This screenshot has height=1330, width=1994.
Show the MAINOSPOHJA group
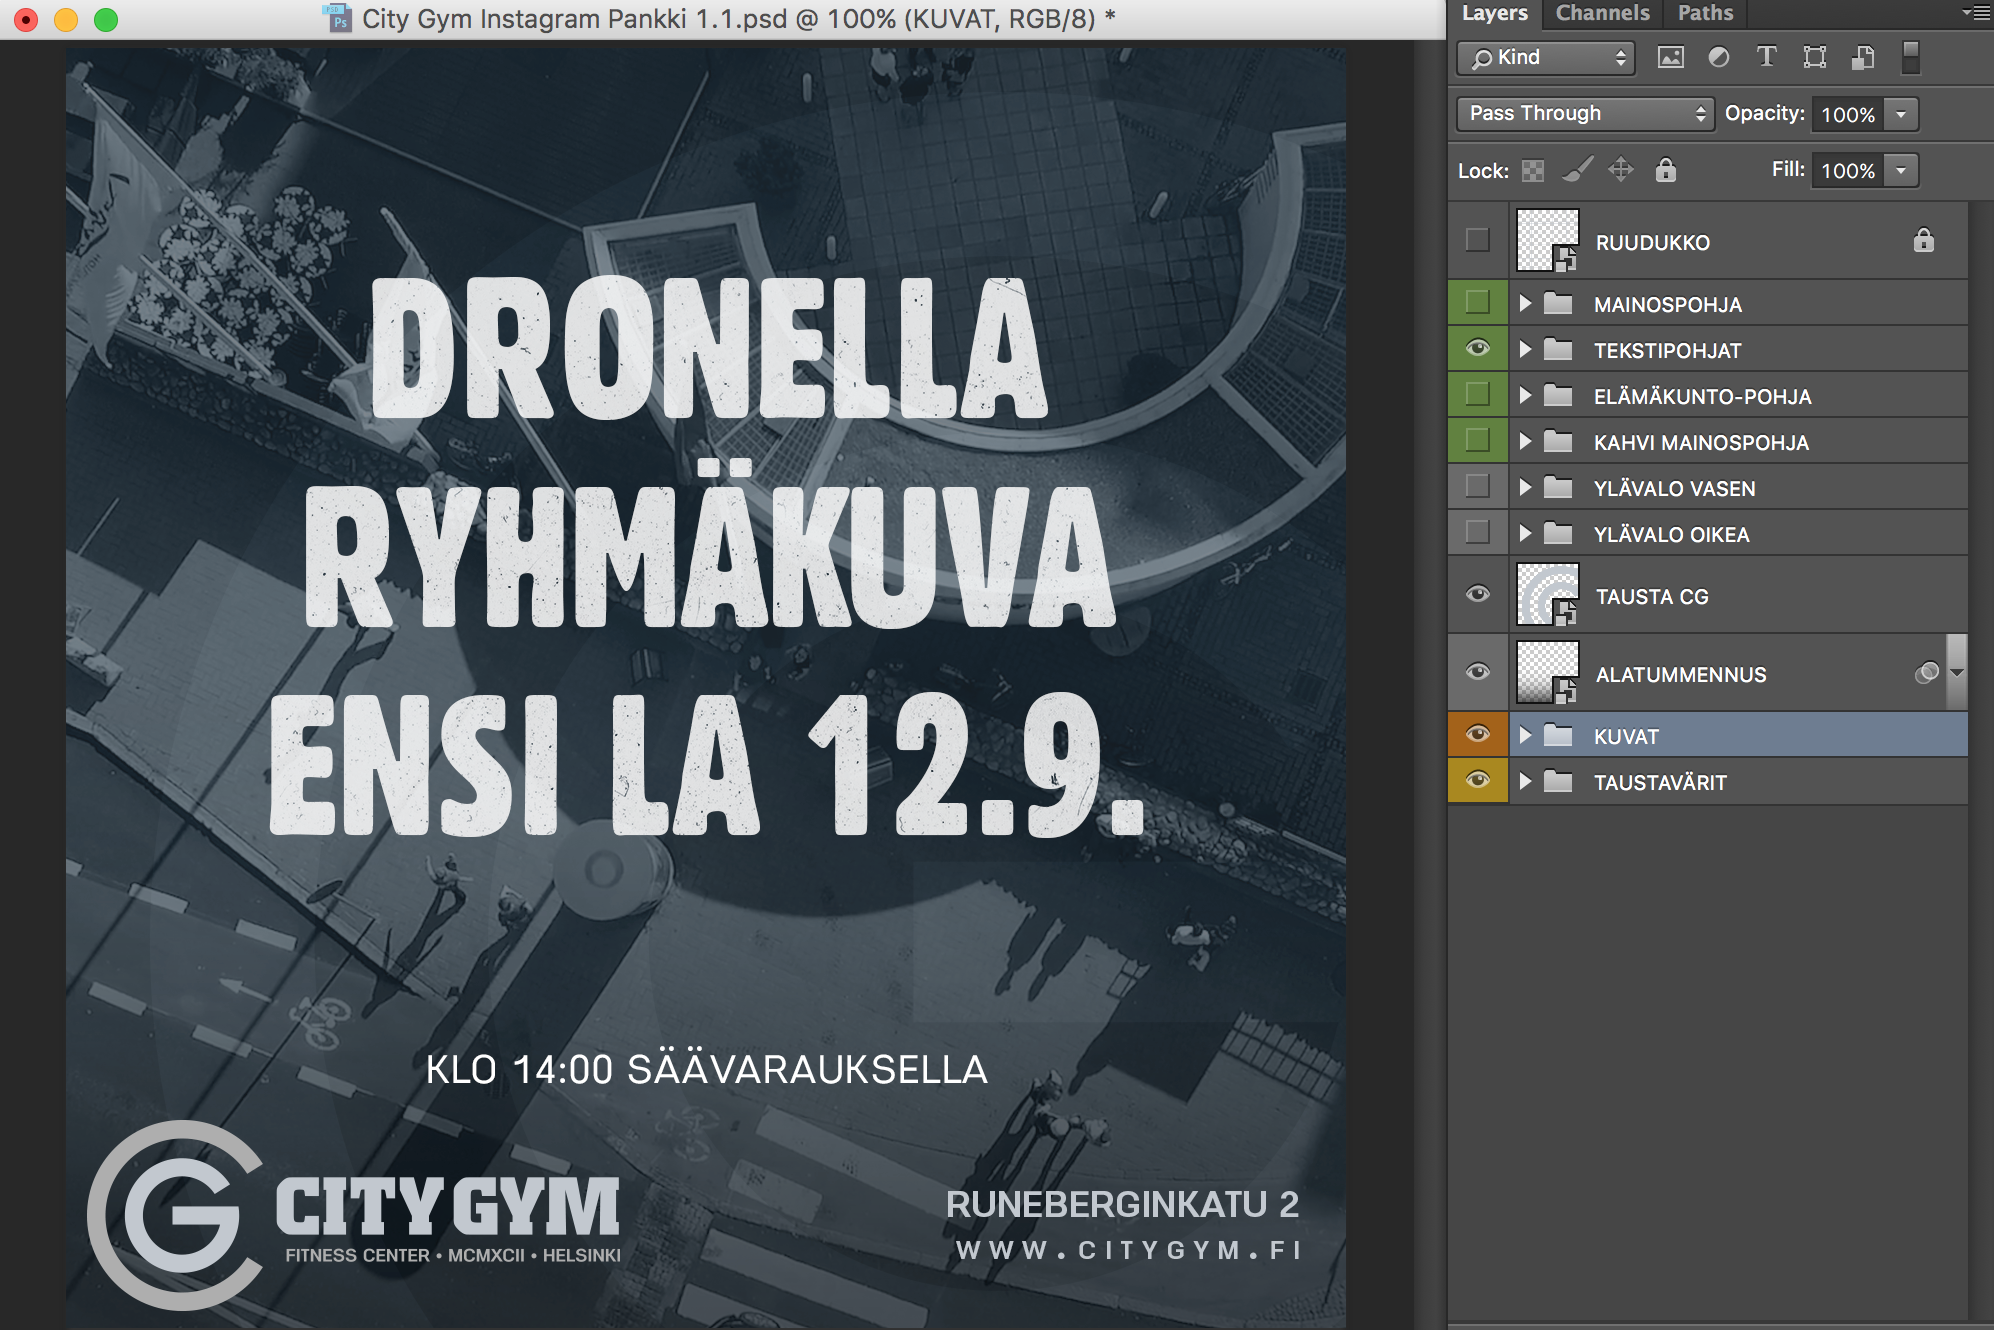pyautogui.click(x=1477, y=302)
